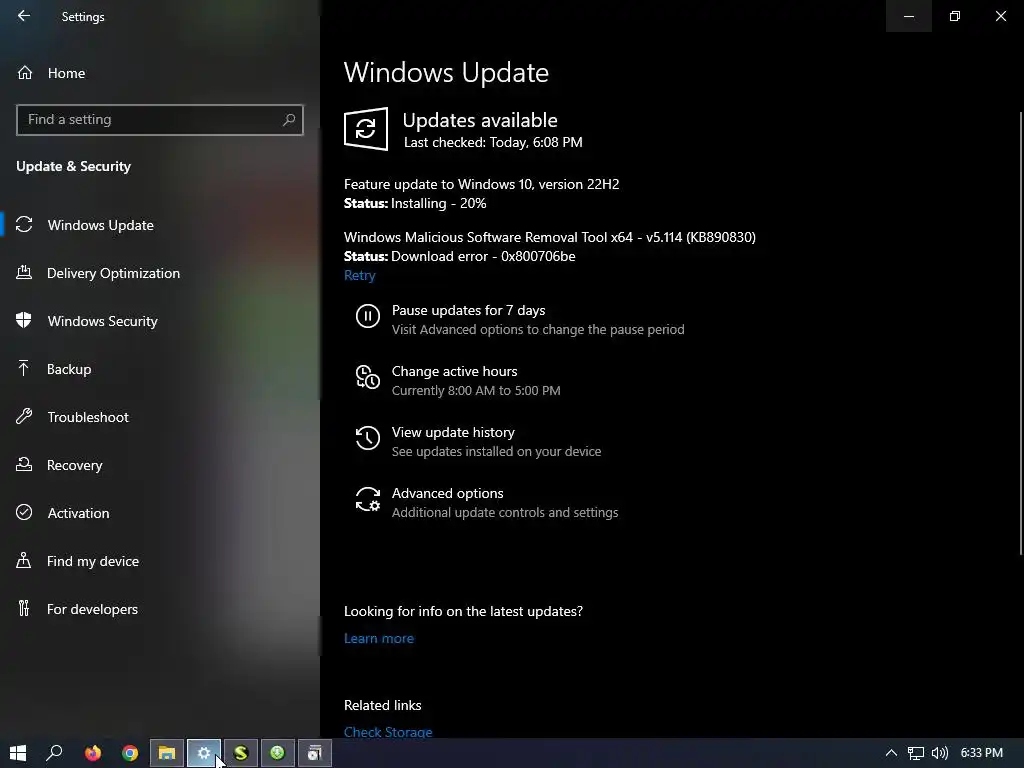Open the green download app on taskbar
This screenshot has height=768, width=1024.
278,753
